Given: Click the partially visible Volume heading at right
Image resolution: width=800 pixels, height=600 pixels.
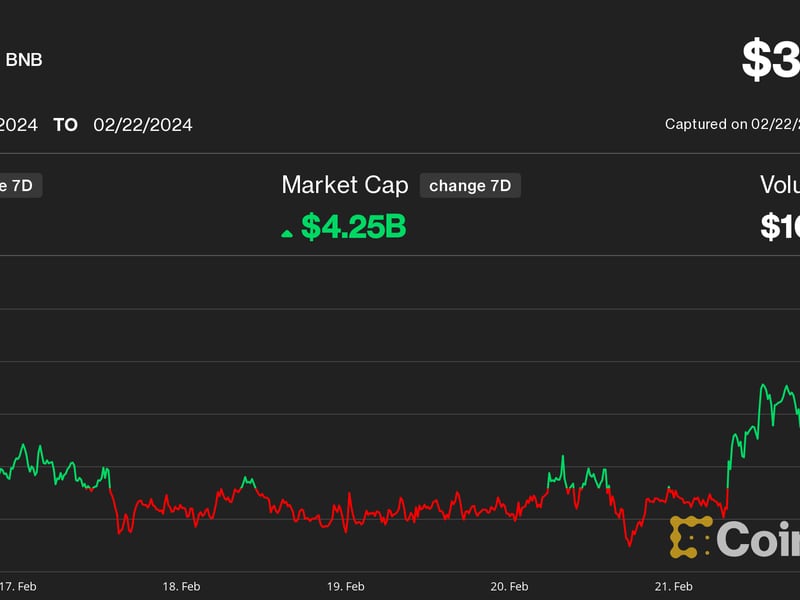Looking at the screenshot, I should (779, 185).
